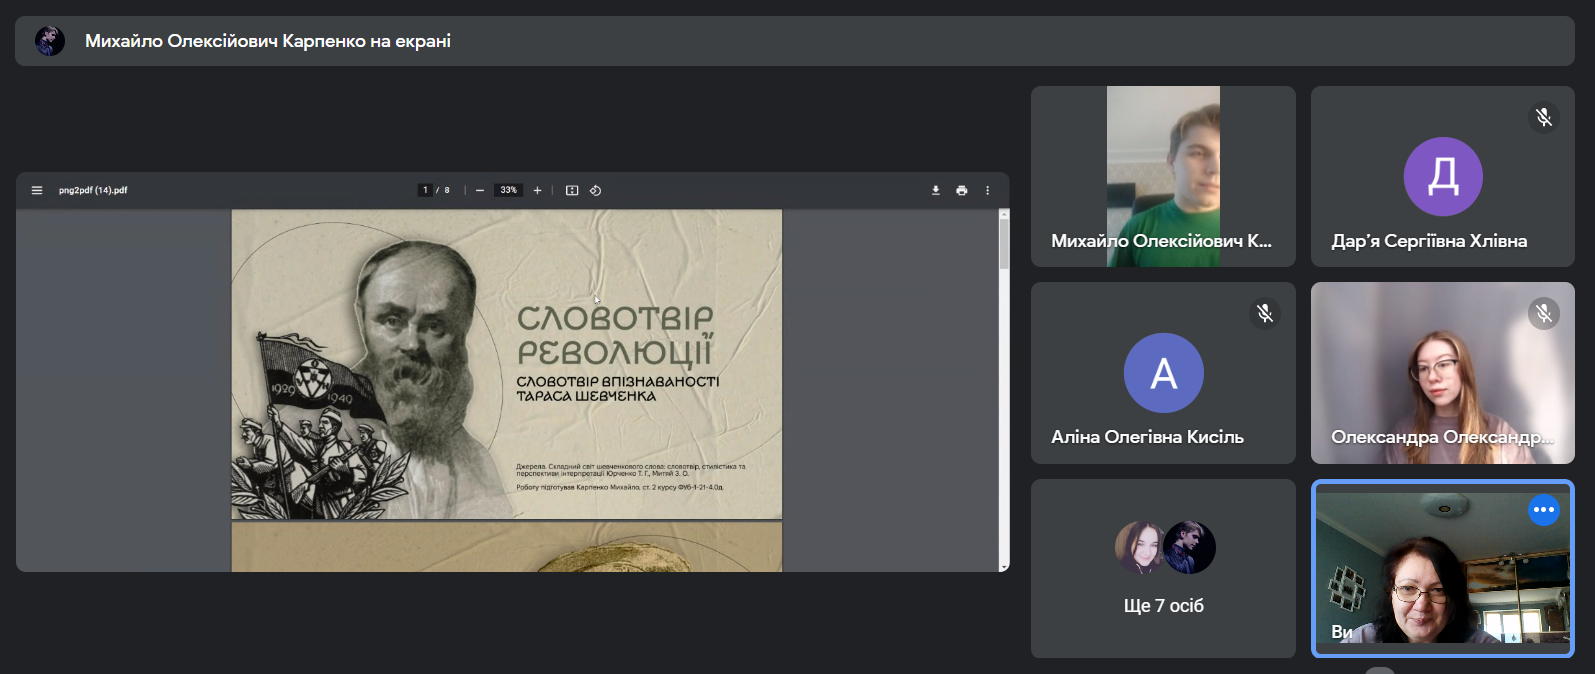This screenshot has width=1595, height=674.
Task: Open the PDF viewer more actions menu
Action: point(987,190)
